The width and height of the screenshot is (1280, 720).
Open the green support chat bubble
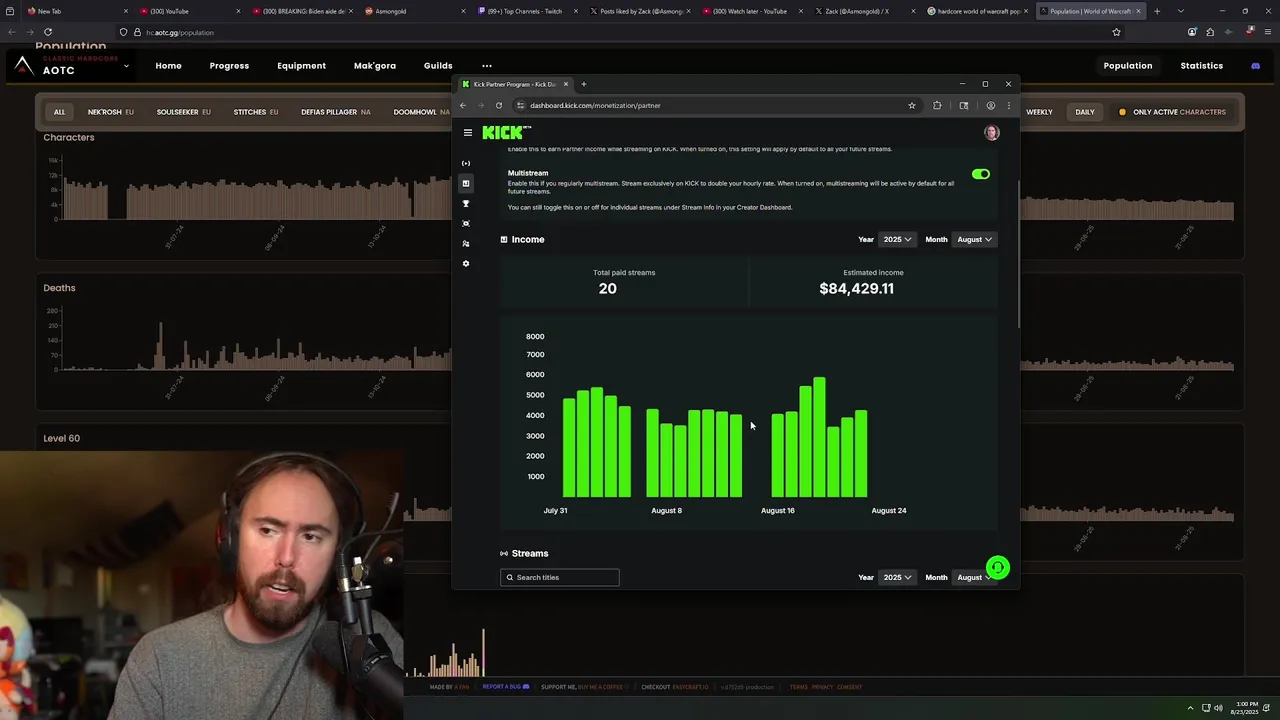click(x=997, y=568)
